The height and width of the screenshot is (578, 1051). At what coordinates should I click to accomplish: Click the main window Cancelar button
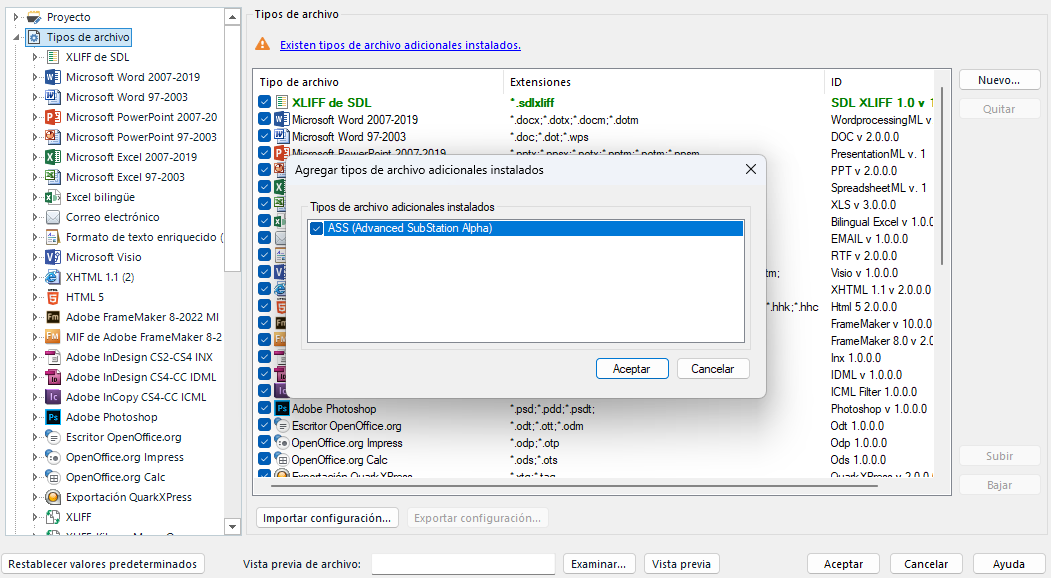[x=926, y=564]
